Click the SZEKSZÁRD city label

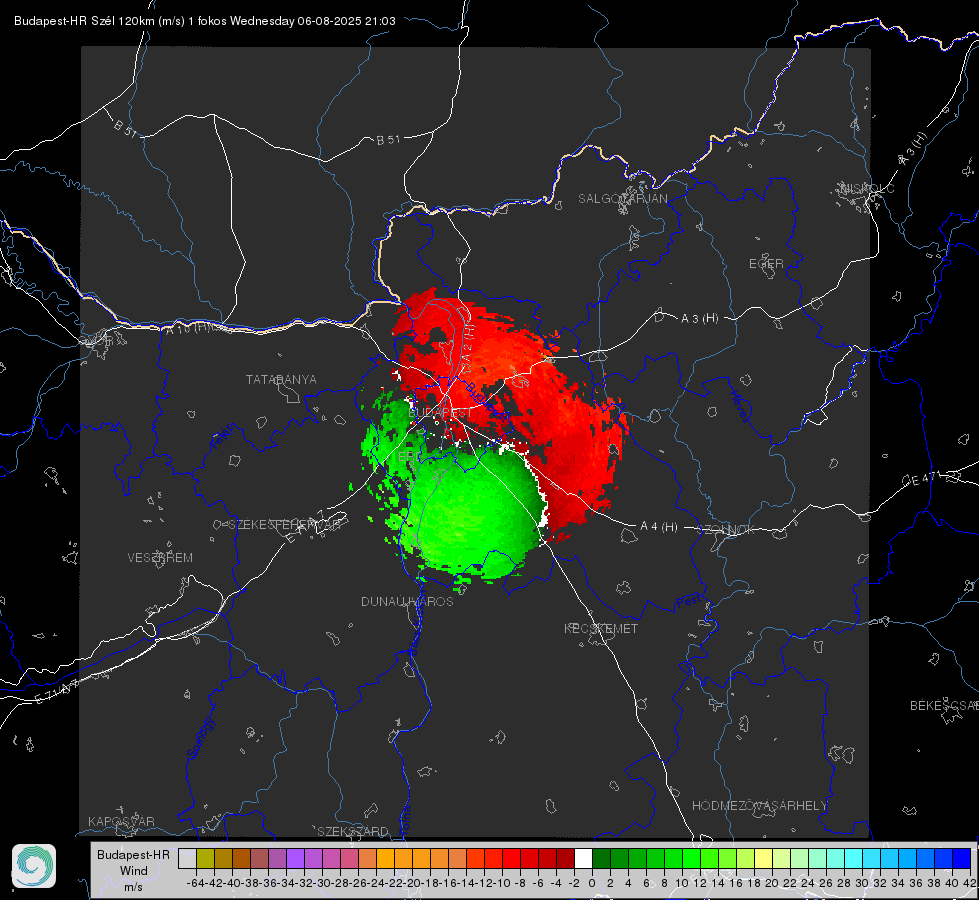(x=353, y=831)
